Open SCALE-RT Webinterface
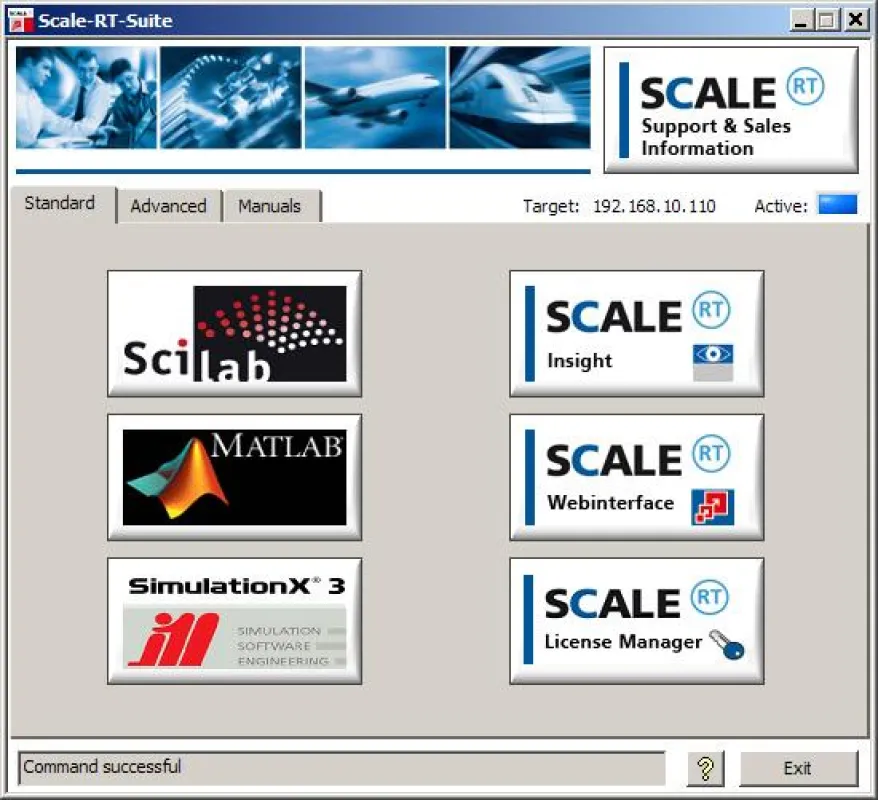 pyautogui.click(x=637, y=478)
